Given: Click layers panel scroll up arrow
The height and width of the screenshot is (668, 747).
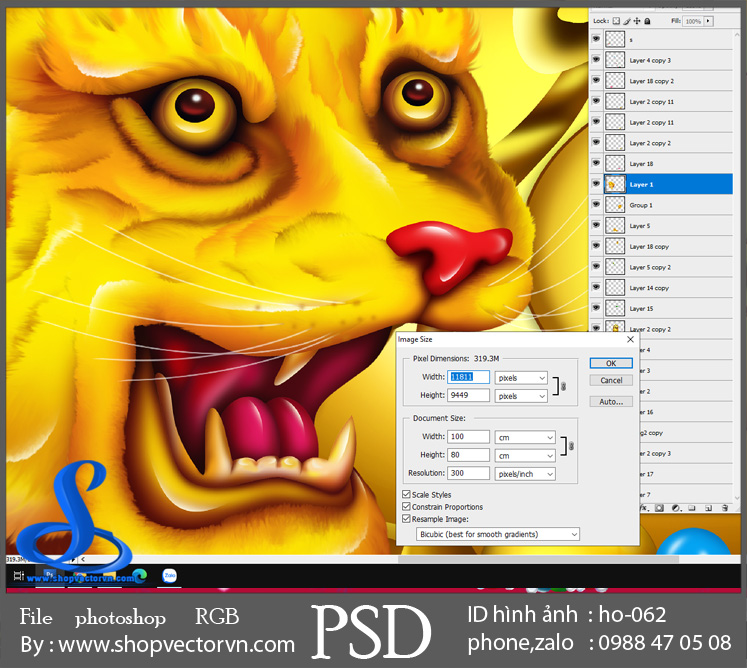Looking at the screenshot, I should (738, 33).
